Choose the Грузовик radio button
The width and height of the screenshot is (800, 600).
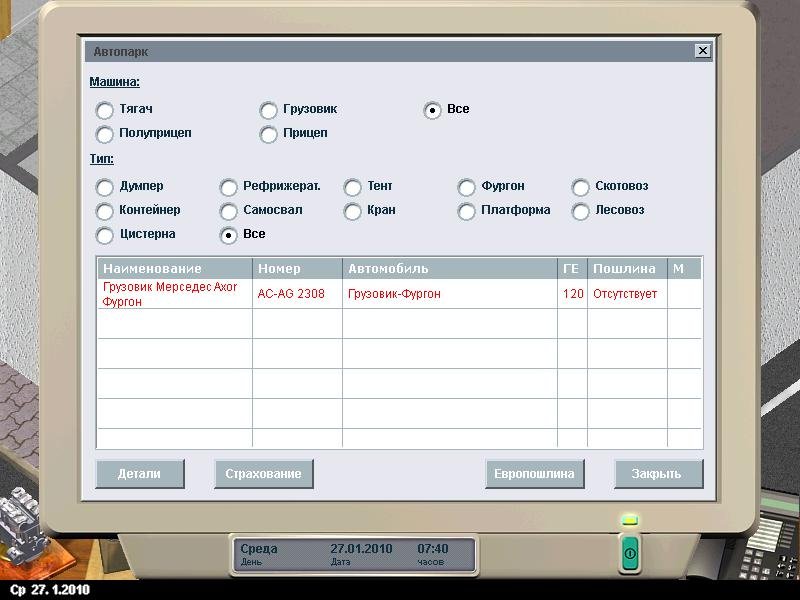pos(269,110)
